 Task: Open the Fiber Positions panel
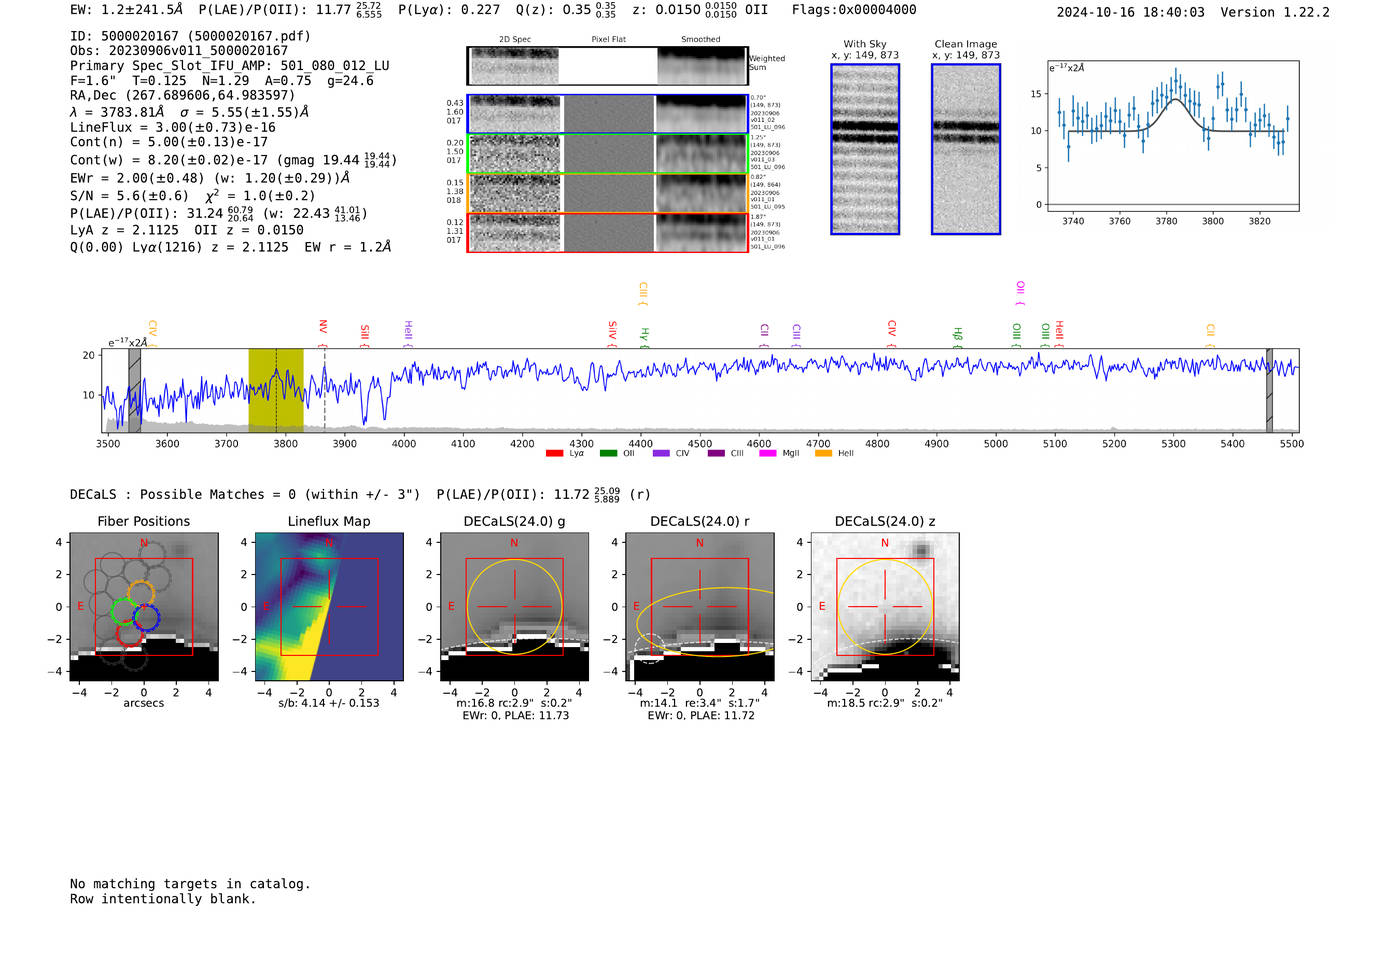pos(144,607)
